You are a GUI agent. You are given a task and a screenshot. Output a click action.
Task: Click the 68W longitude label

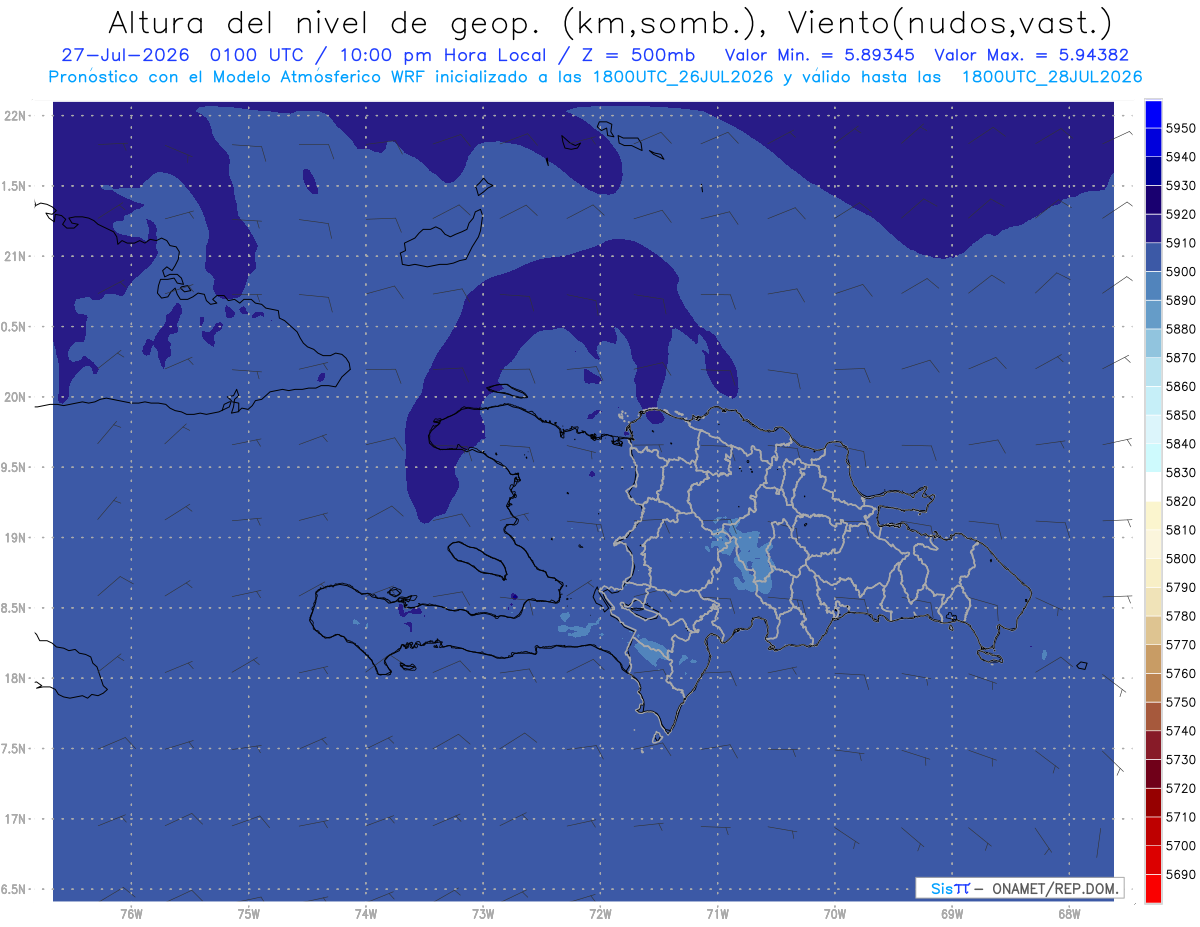[1068, 913]
